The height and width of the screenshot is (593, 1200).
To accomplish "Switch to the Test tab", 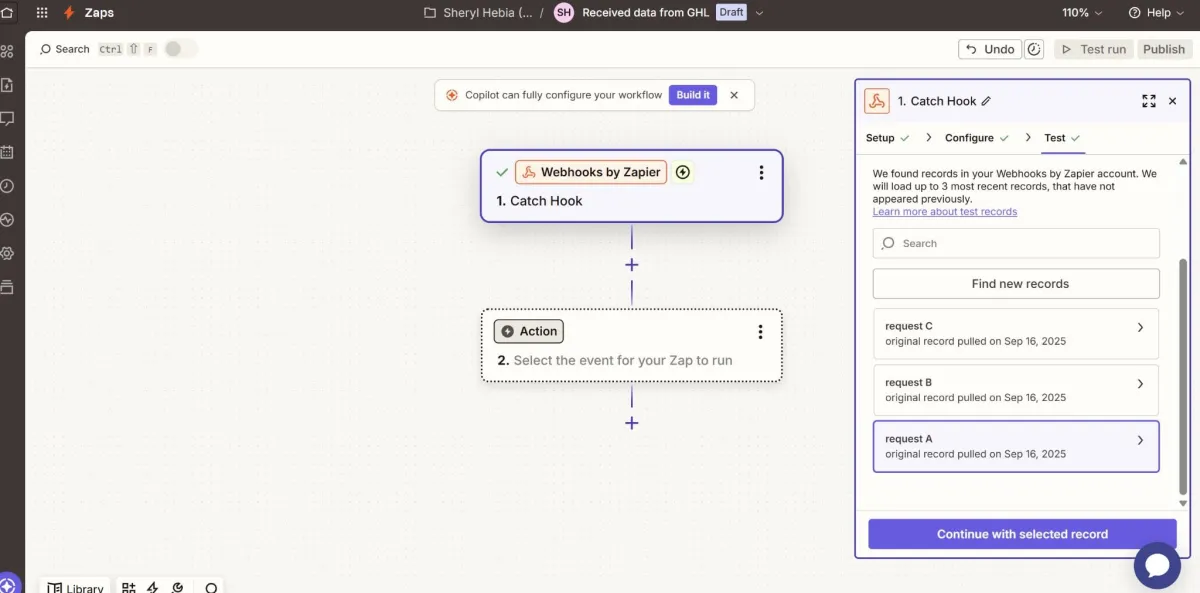I will click(x=1062, y=138).
